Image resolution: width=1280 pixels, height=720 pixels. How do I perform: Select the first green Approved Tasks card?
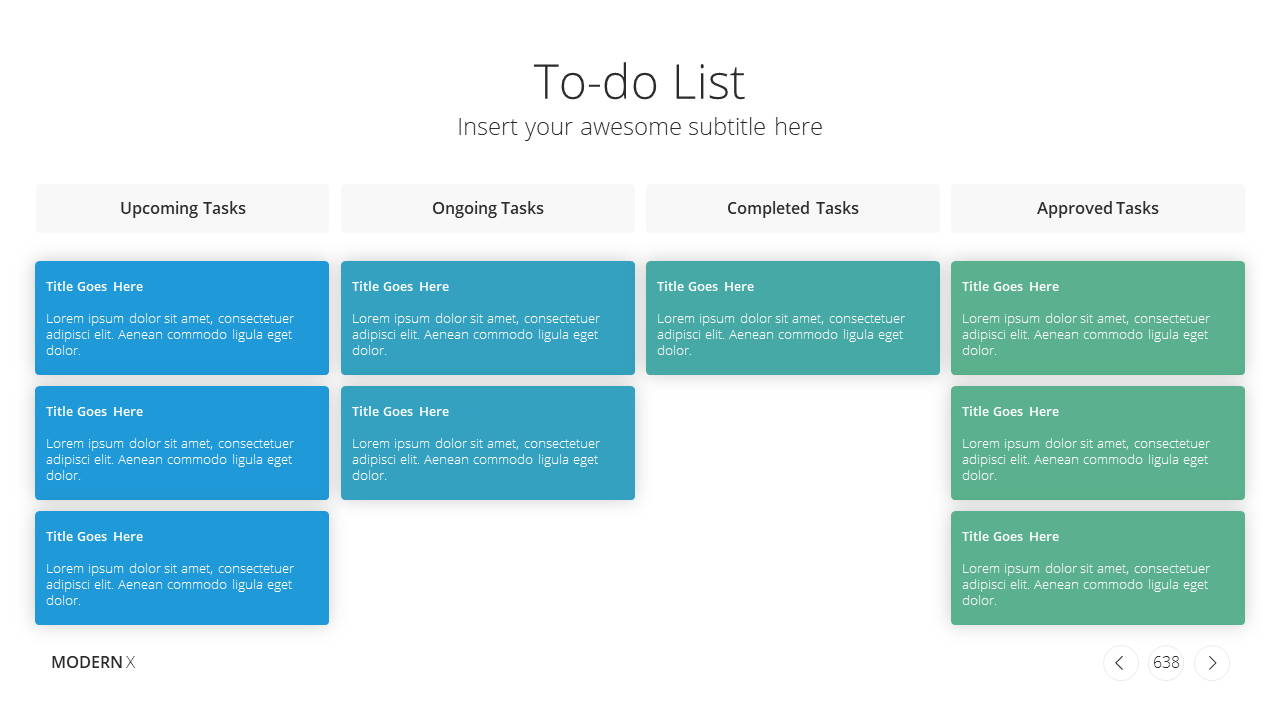point(1098,318)
